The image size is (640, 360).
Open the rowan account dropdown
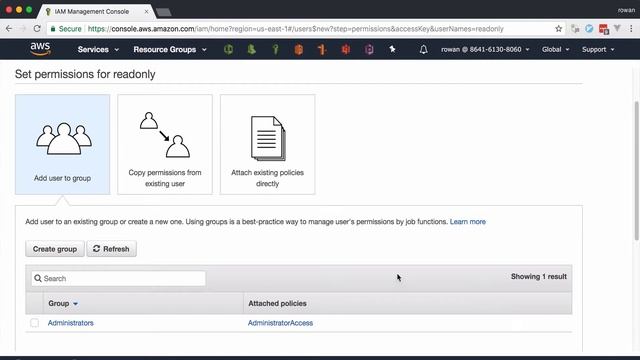tap(485, 49)
